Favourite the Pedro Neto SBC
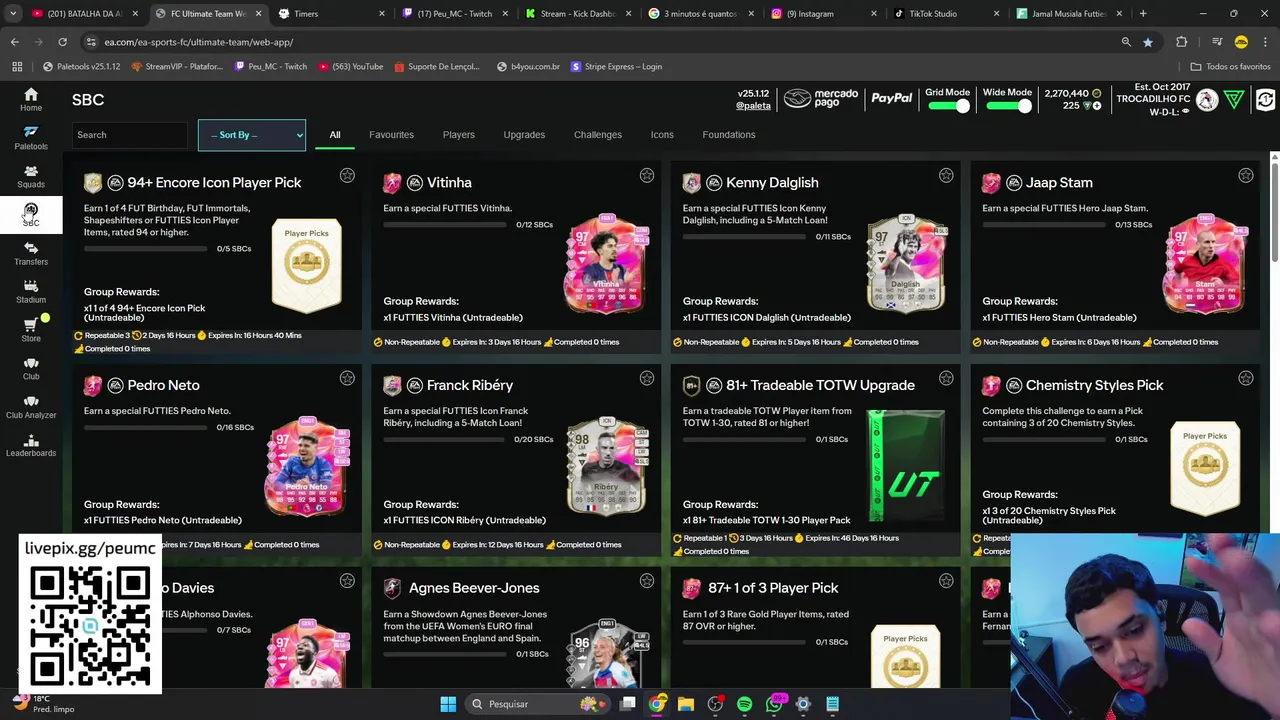 (x=347, y=378)
